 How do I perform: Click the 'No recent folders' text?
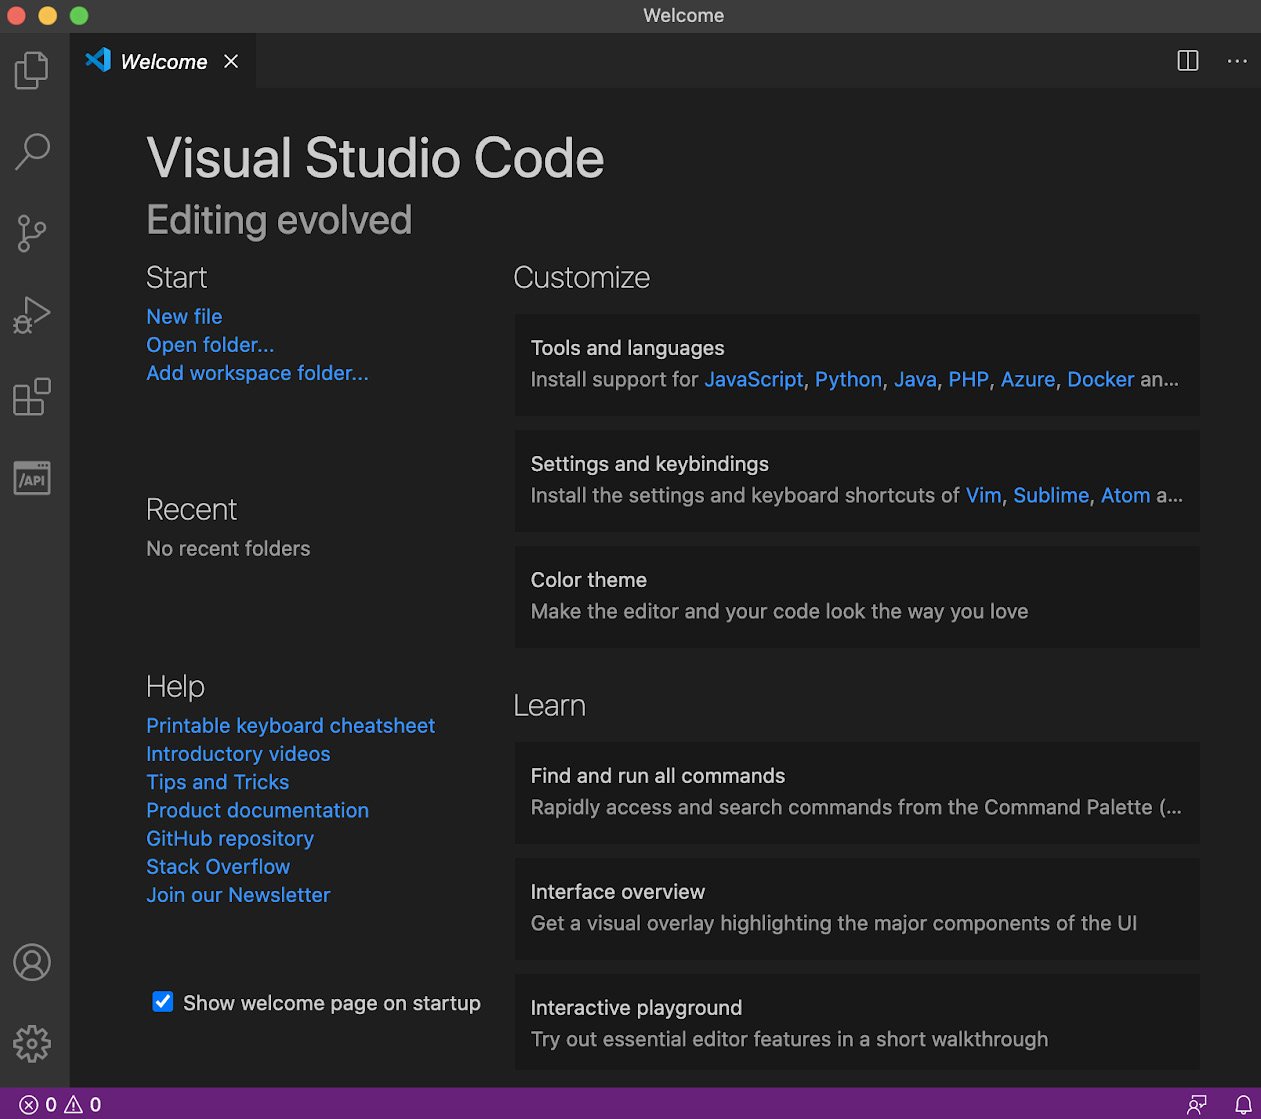(x=228, y=549)
